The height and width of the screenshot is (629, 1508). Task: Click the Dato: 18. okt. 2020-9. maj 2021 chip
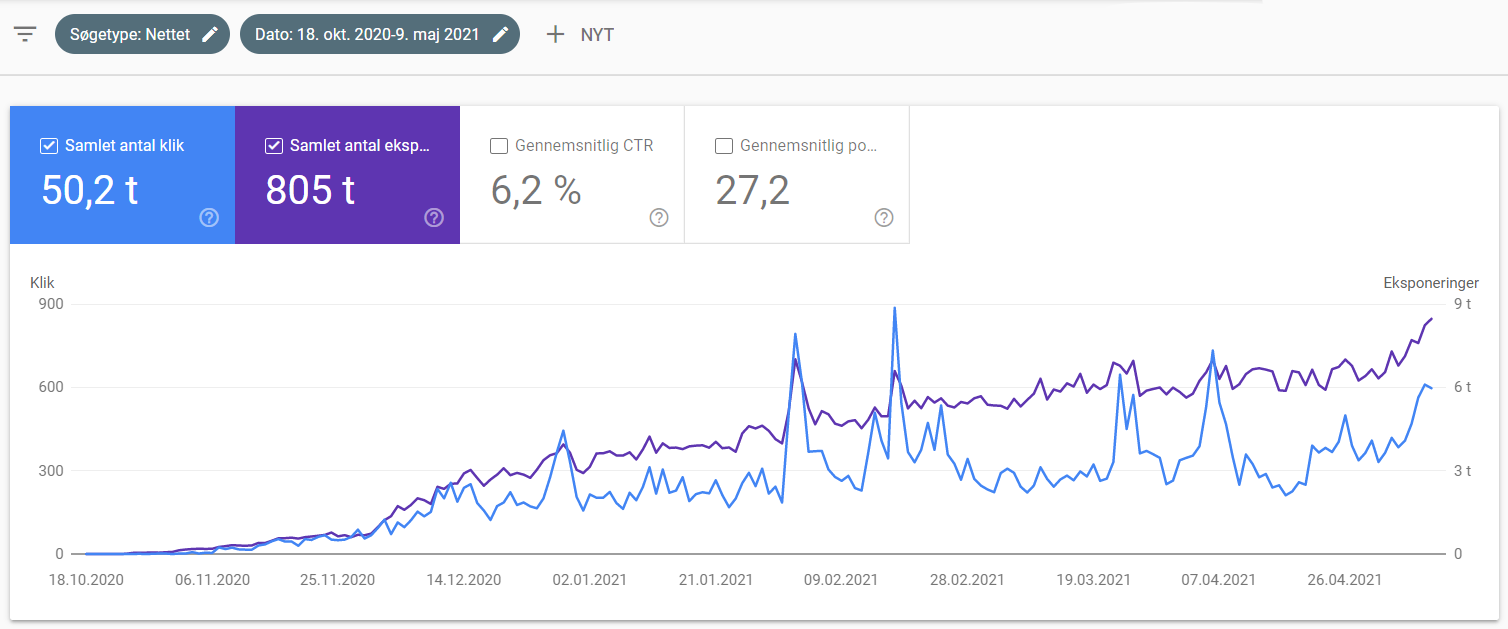click(x=380, y=34)
